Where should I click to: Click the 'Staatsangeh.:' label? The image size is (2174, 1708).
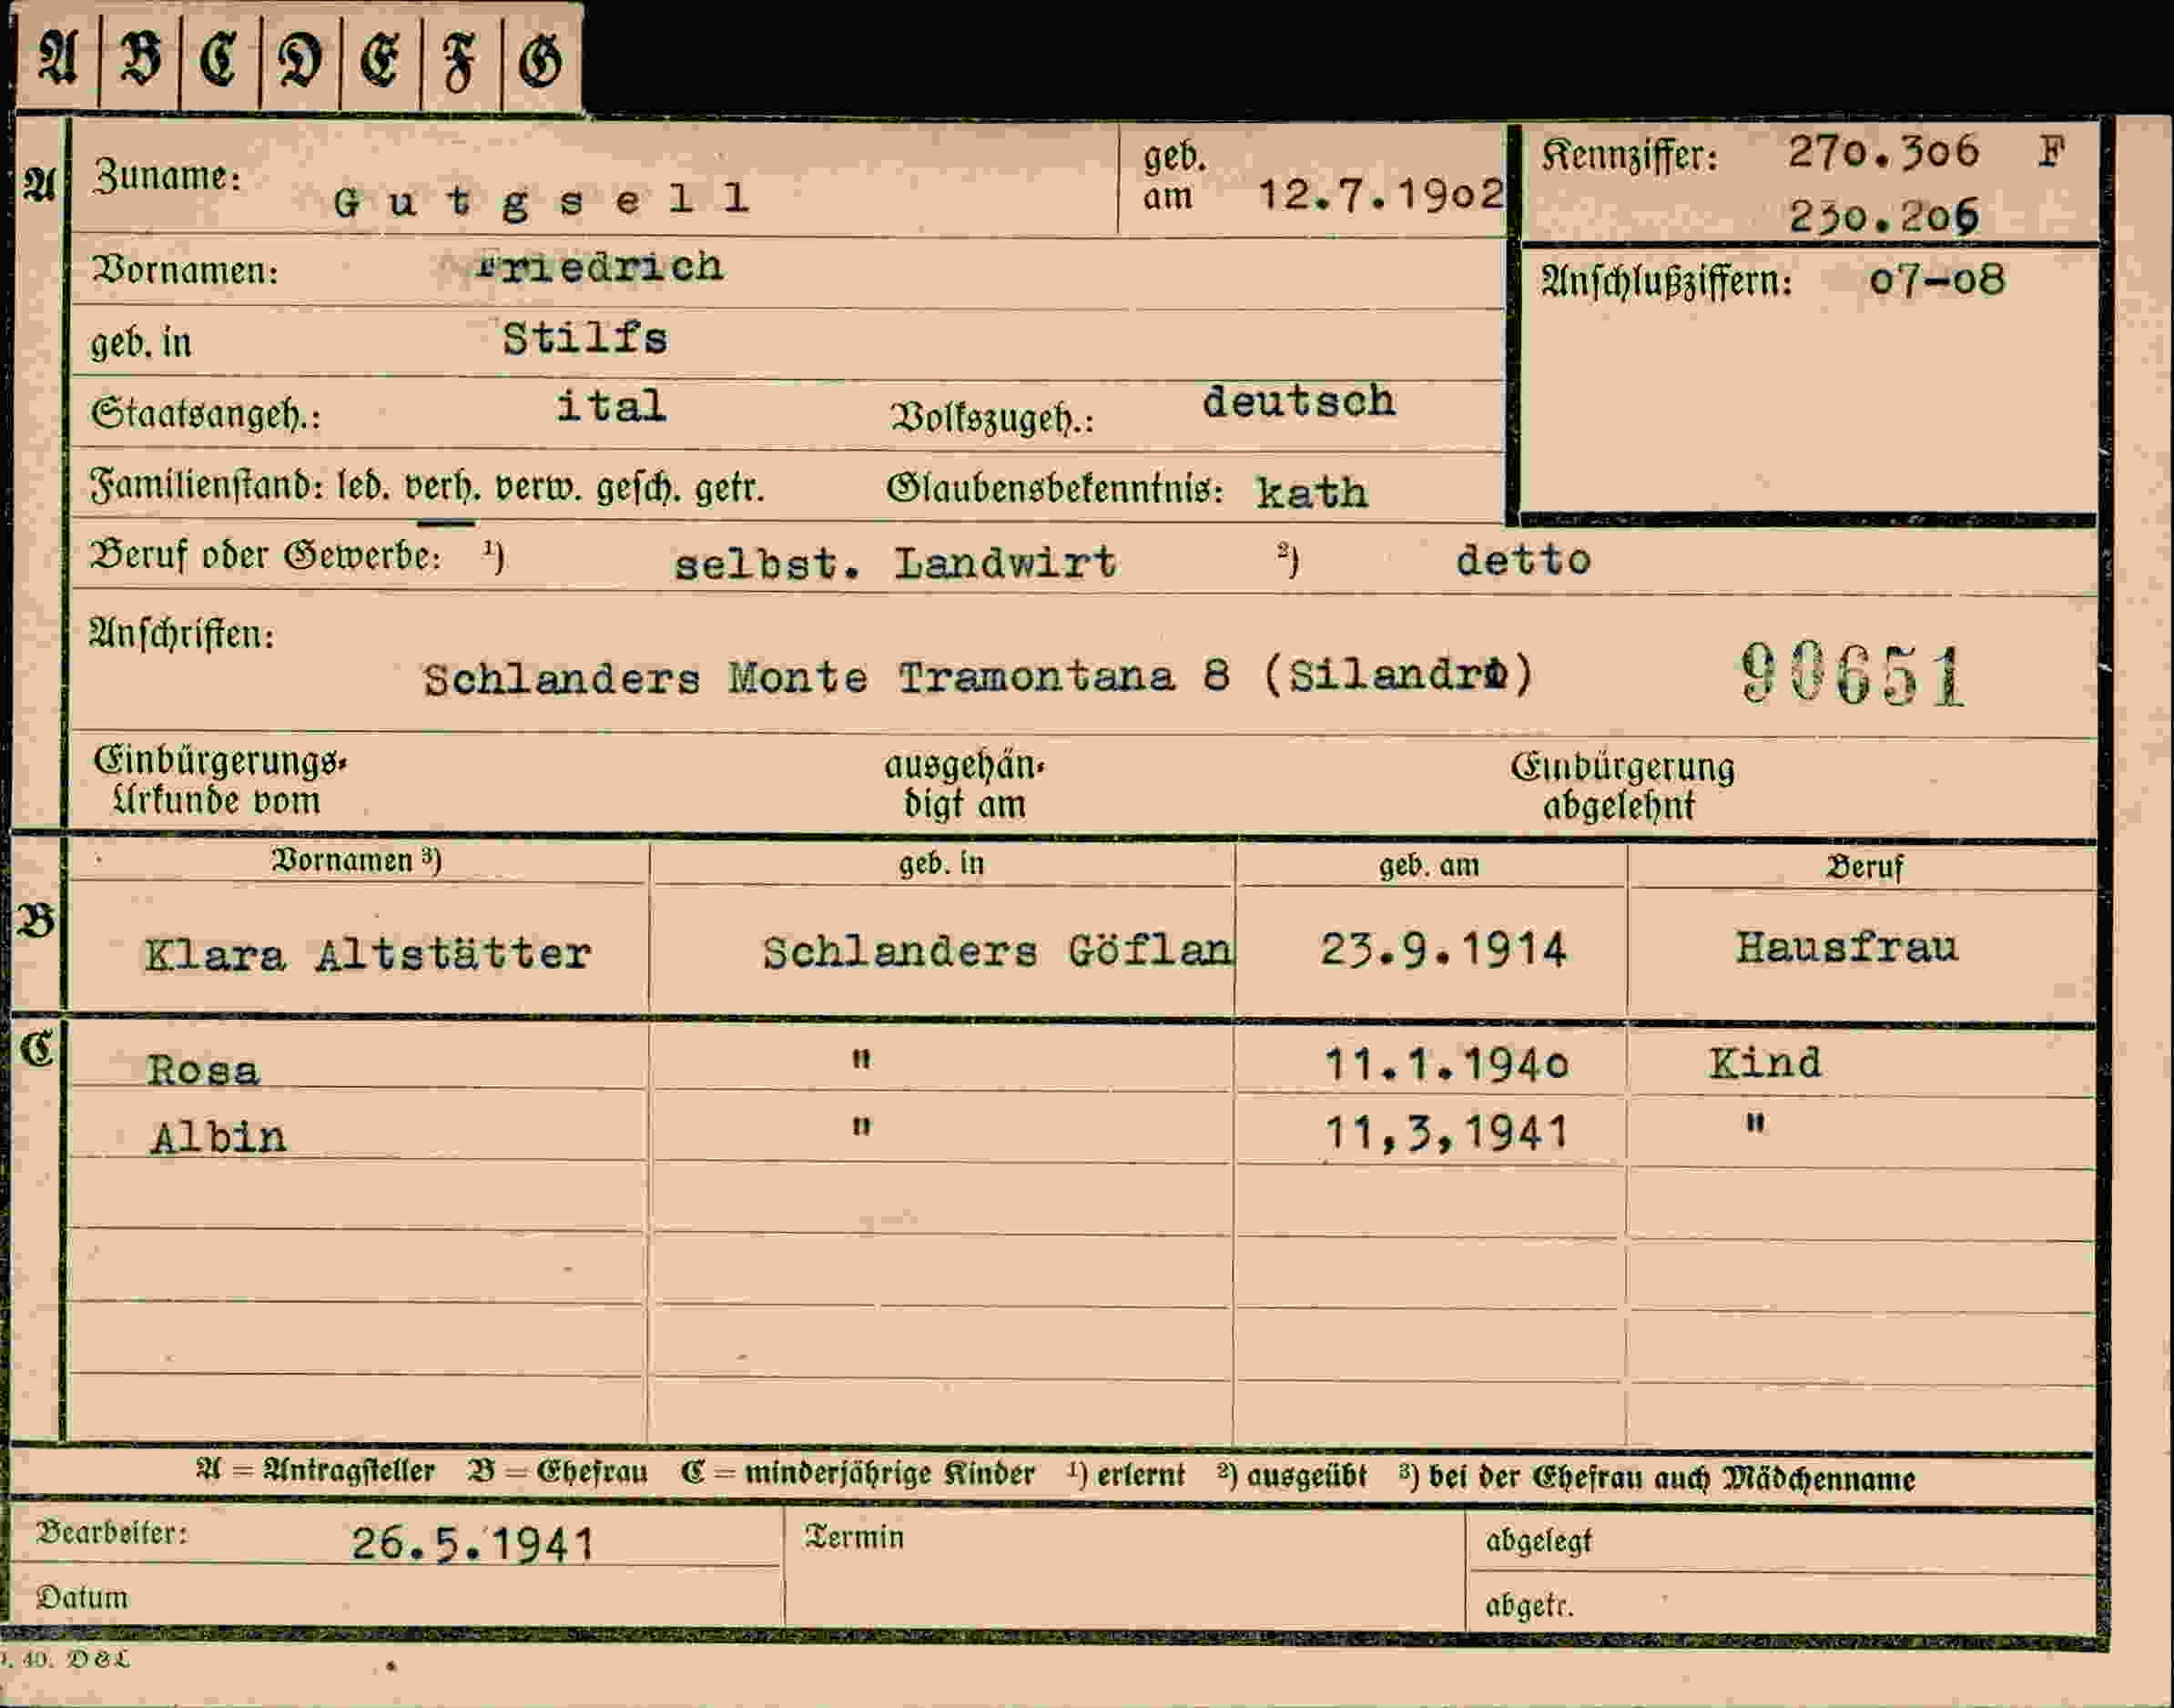206,413
